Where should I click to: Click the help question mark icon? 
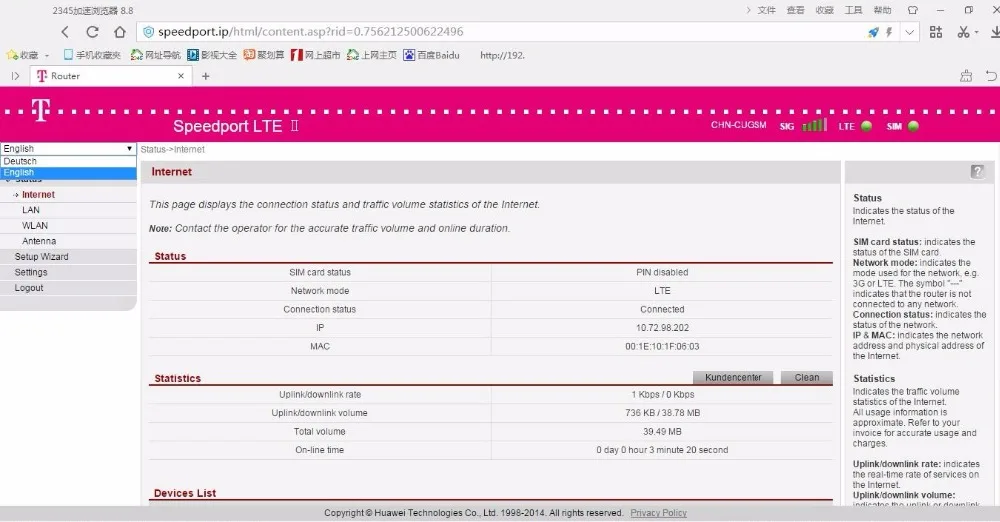(x=977, y=172)
